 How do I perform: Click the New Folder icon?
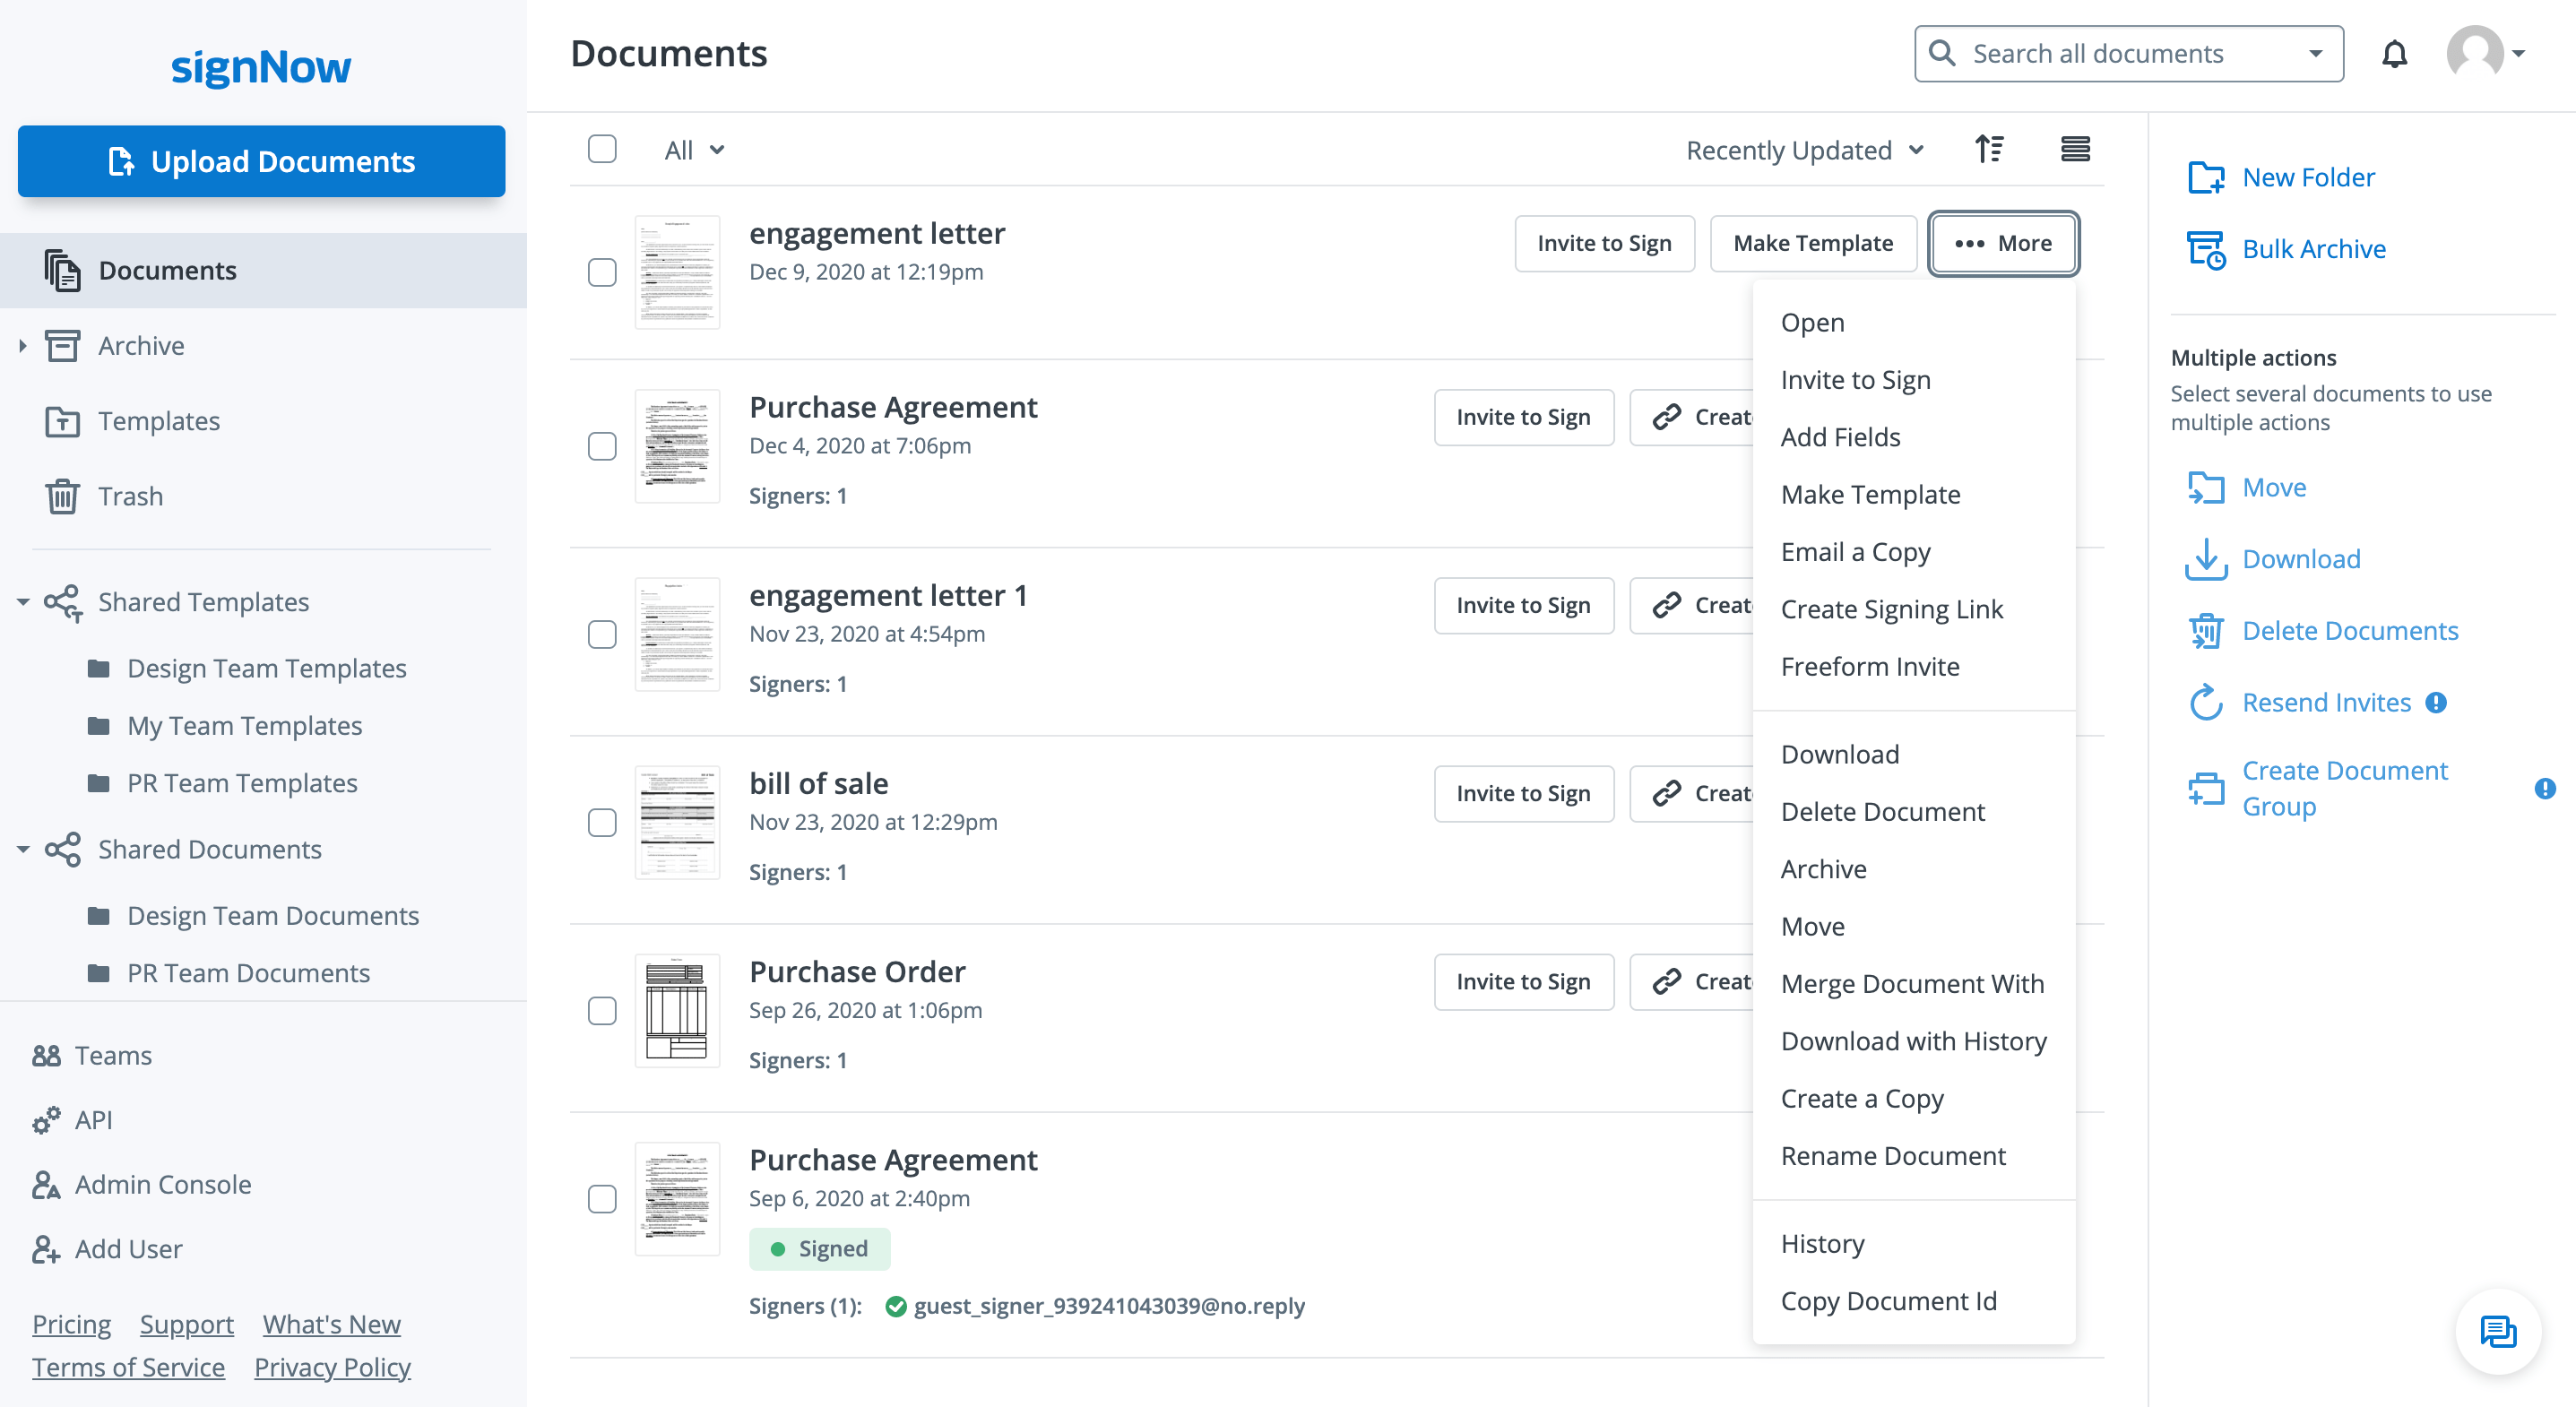pos(2205,177)
